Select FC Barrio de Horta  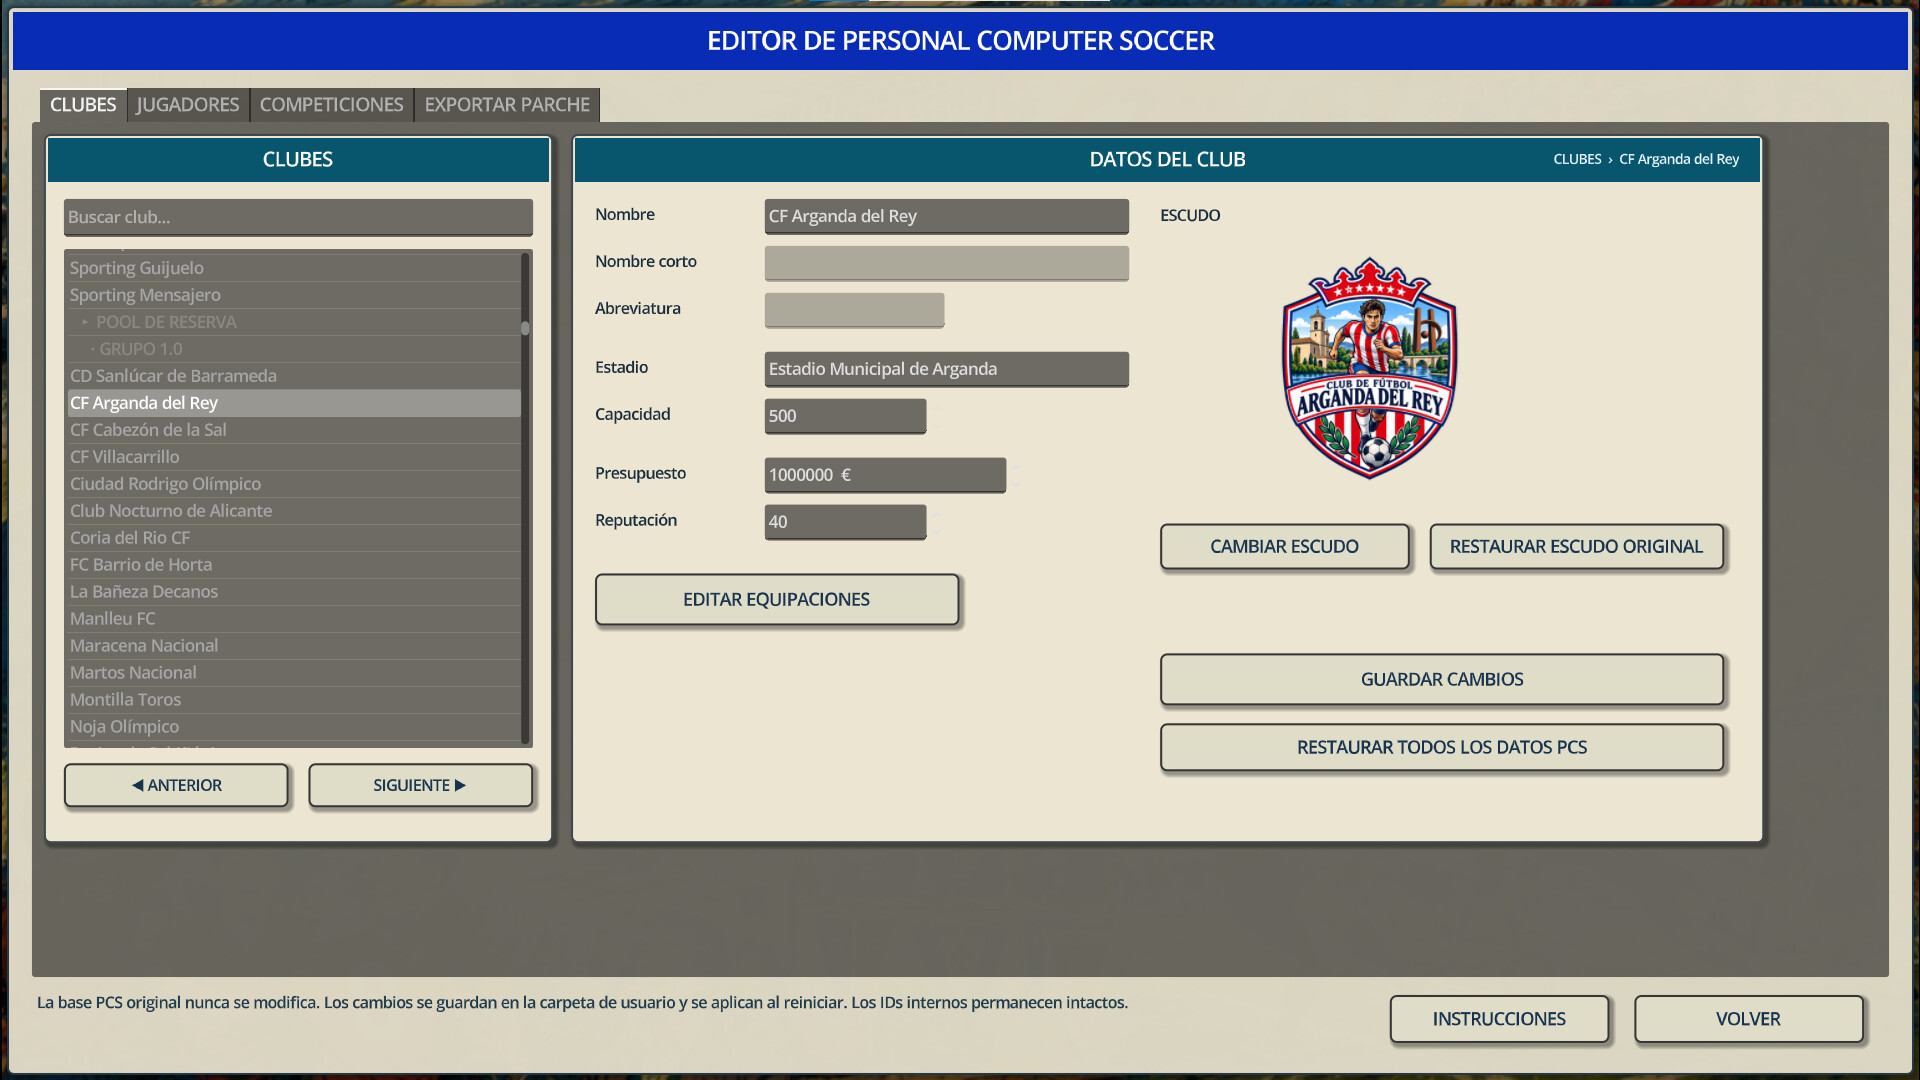294,565
